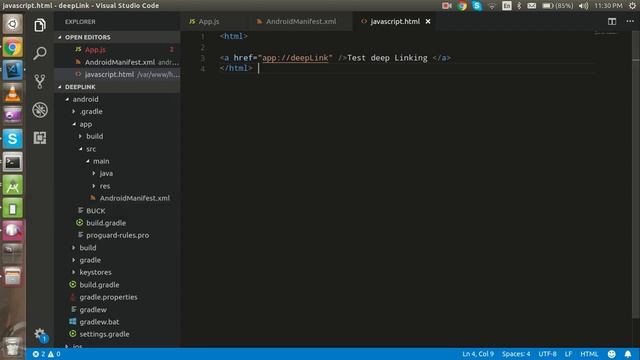Click the clock in top bar

click(608, 6)
